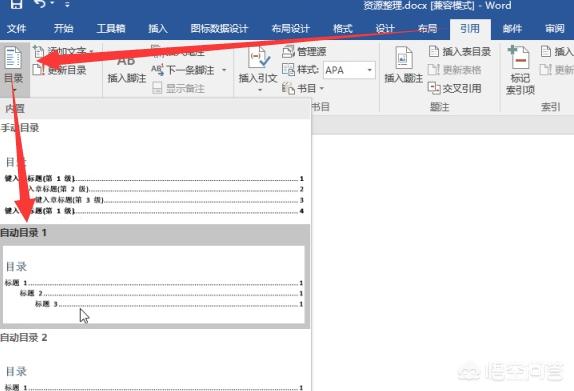Expand the undo history dropdown arrow
The image size is (574, 391).
(x=52, y=4)
